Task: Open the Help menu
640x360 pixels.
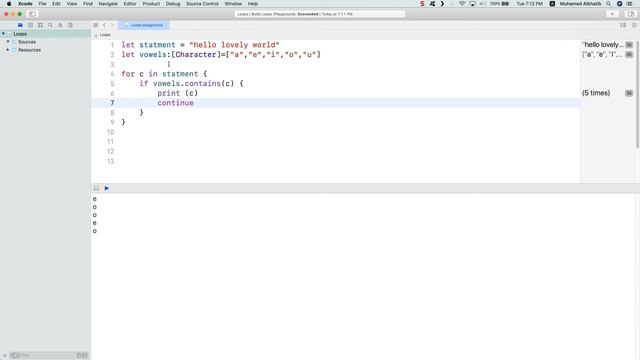Action: [x=253, y=4]
